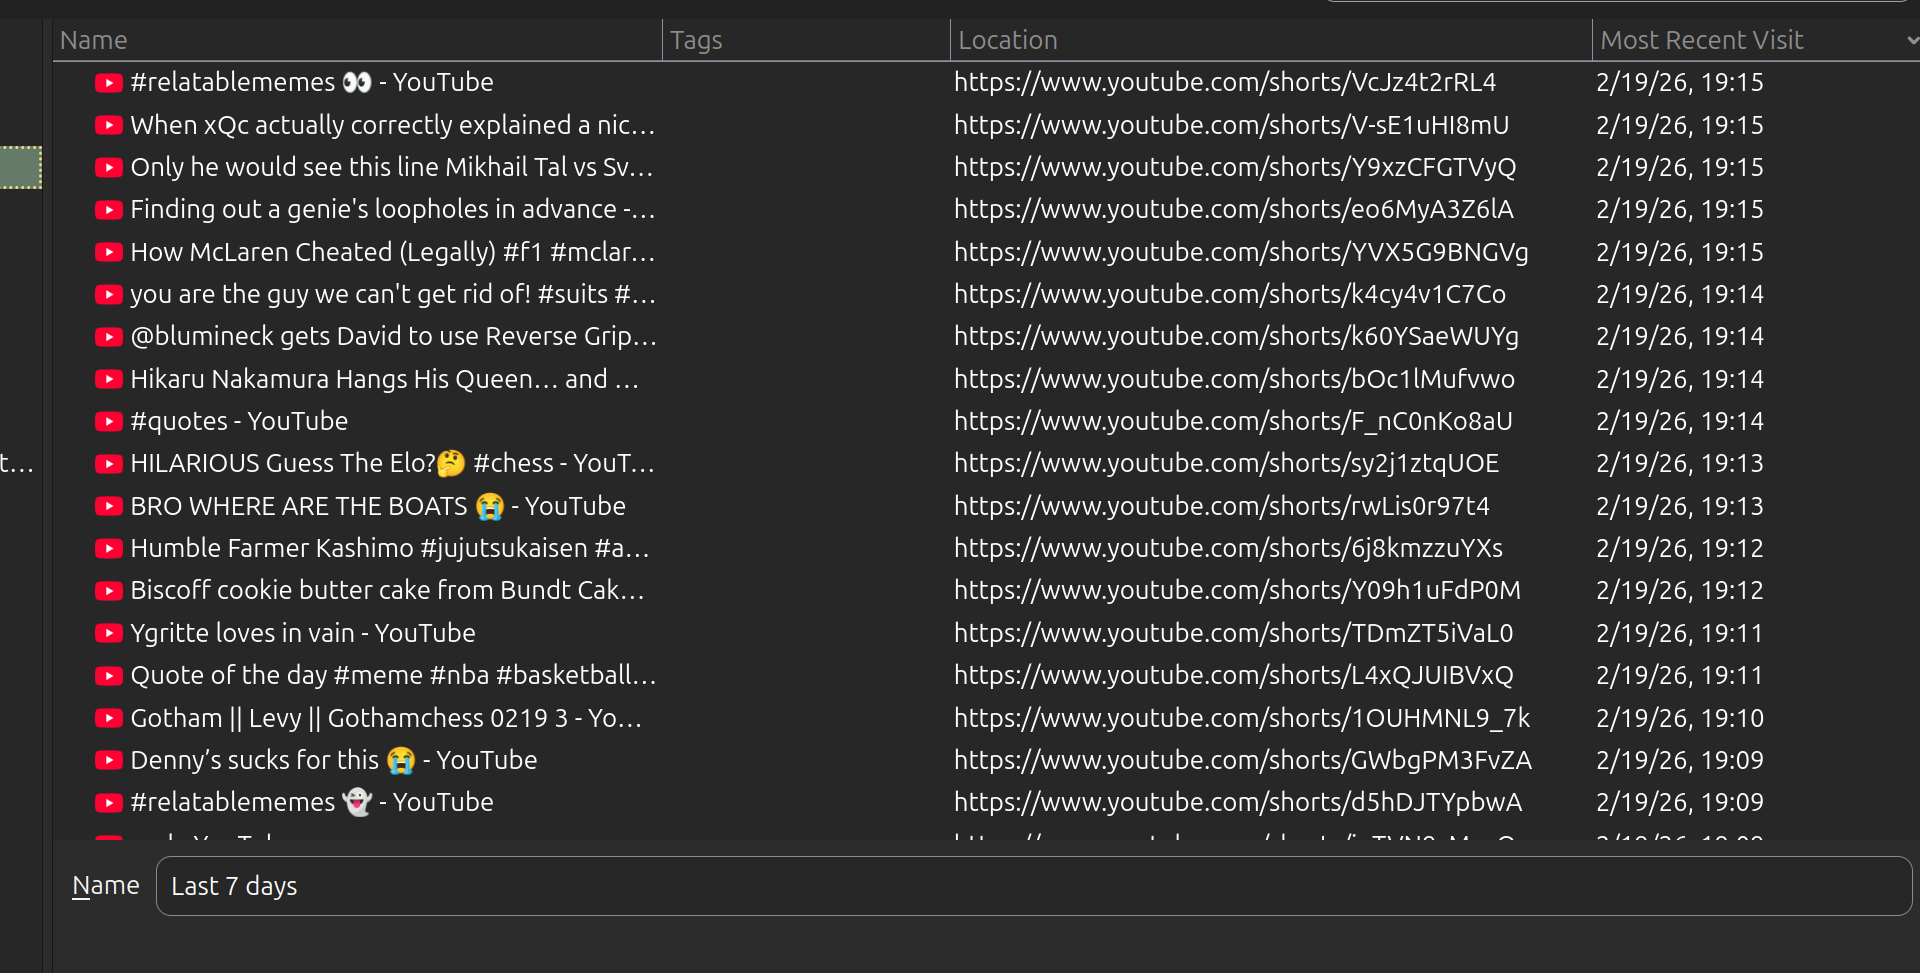Click YouTube icon next to '@blumineck gets David' entry
The width and height of the screenshot is (1920, 973).
tap(109, 336)
